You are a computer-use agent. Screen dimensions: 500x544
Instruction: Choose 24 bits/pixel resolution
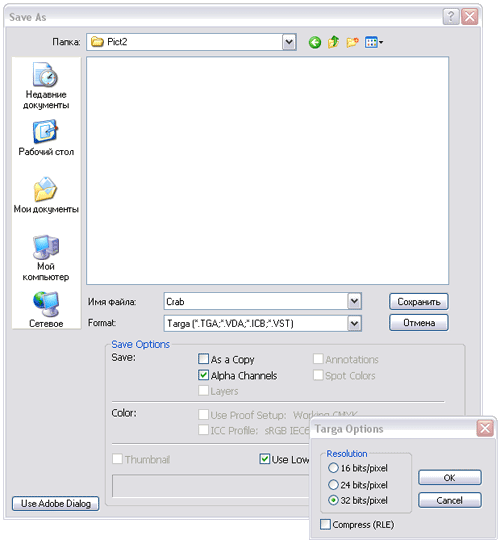[x=333, y=485]
